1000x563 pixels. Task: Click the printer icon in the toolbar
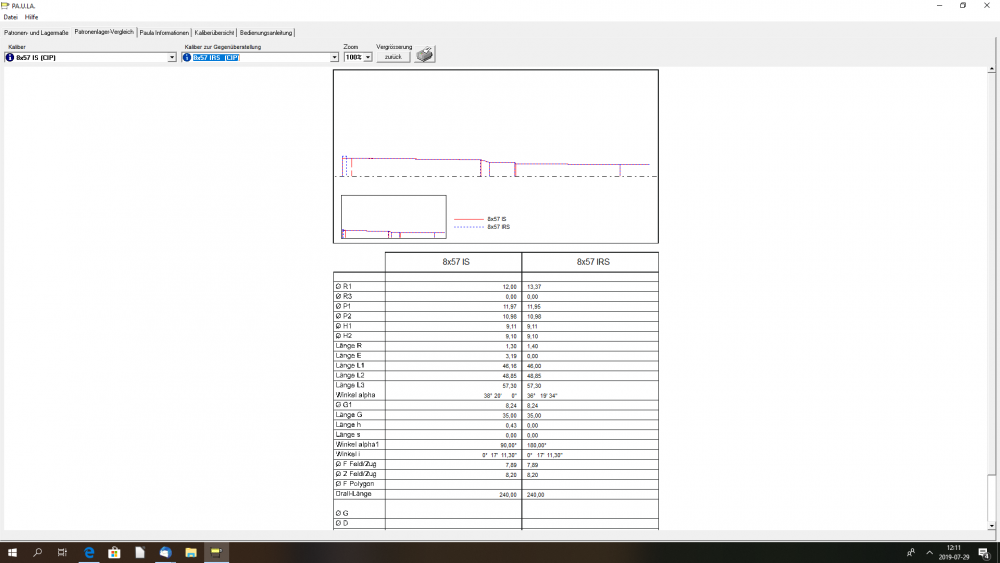pos(425,55)
